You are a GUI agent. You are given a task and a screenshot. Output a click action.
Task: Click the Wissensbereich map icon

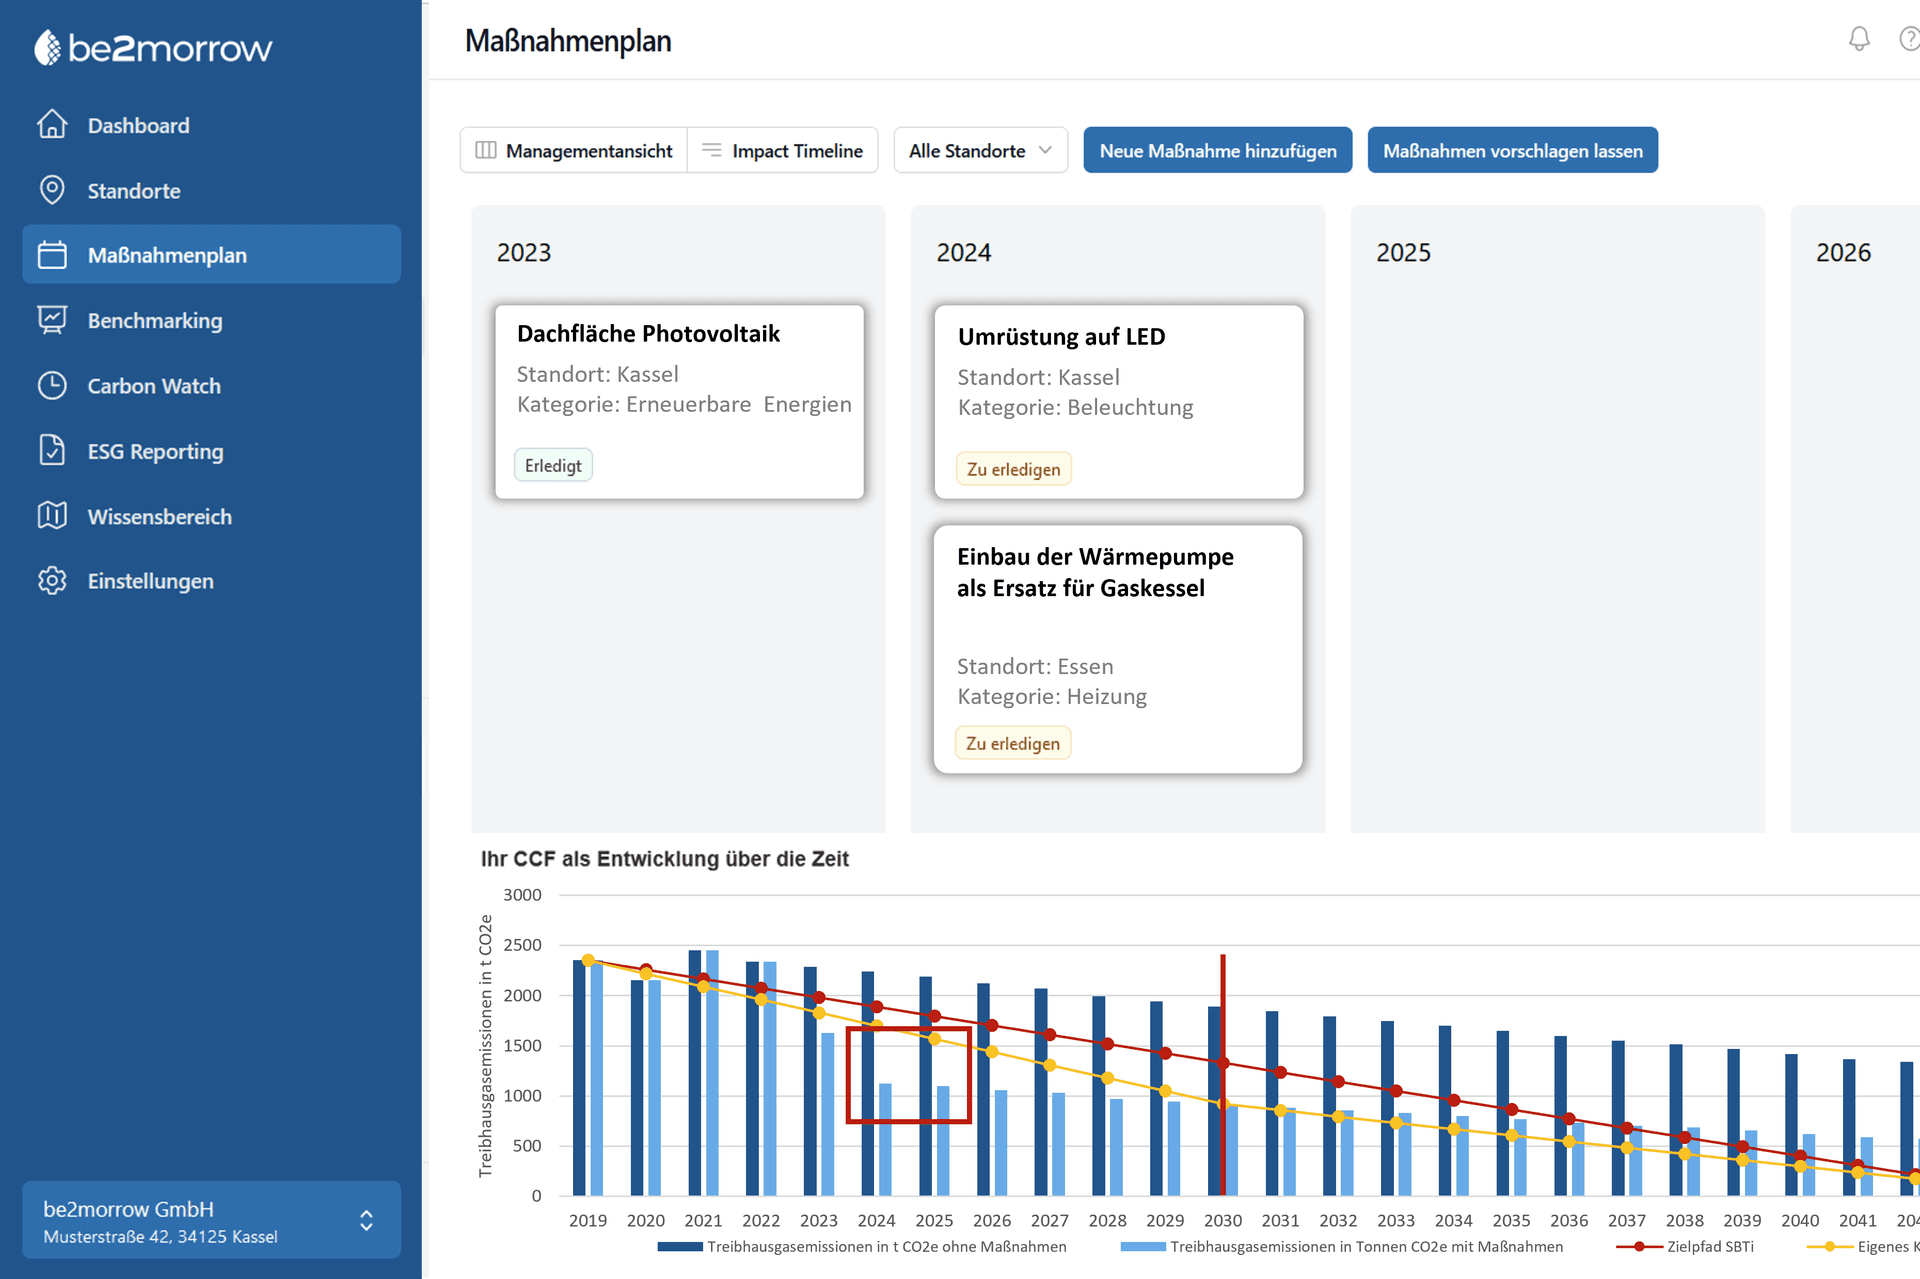[x=52, y=516]
